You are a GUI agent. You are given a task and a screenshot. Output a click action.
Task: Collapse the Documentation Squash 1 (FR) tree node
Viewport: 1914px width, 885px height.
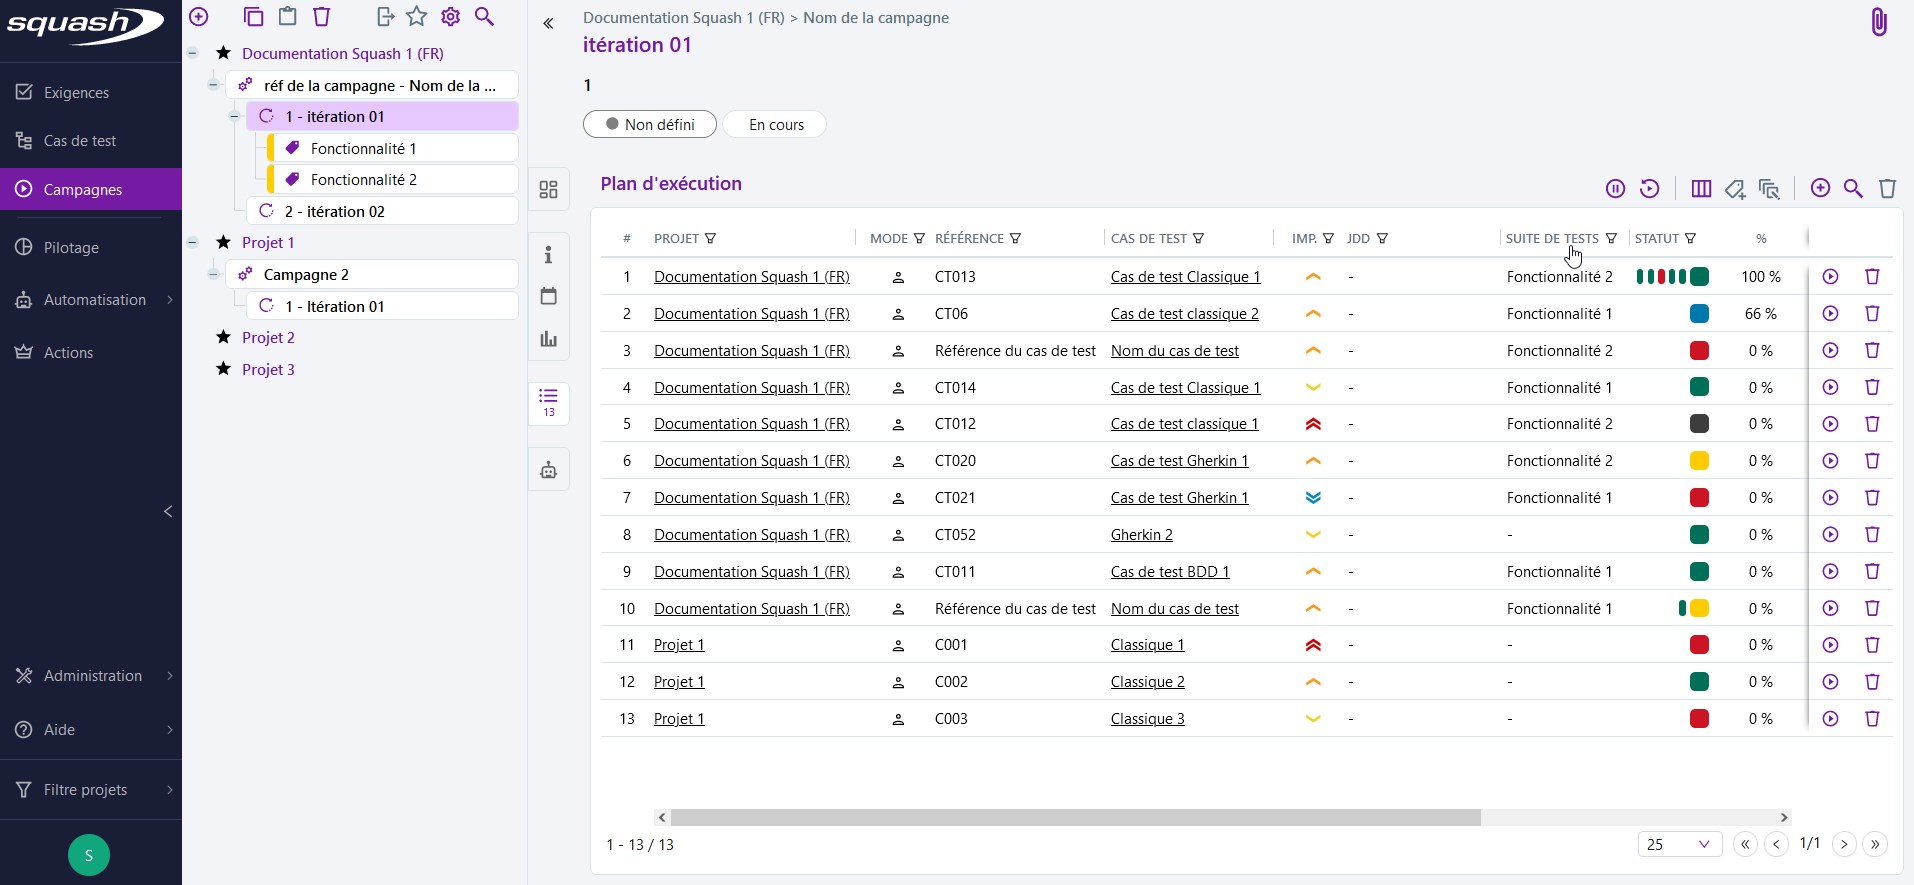(193, 53)
